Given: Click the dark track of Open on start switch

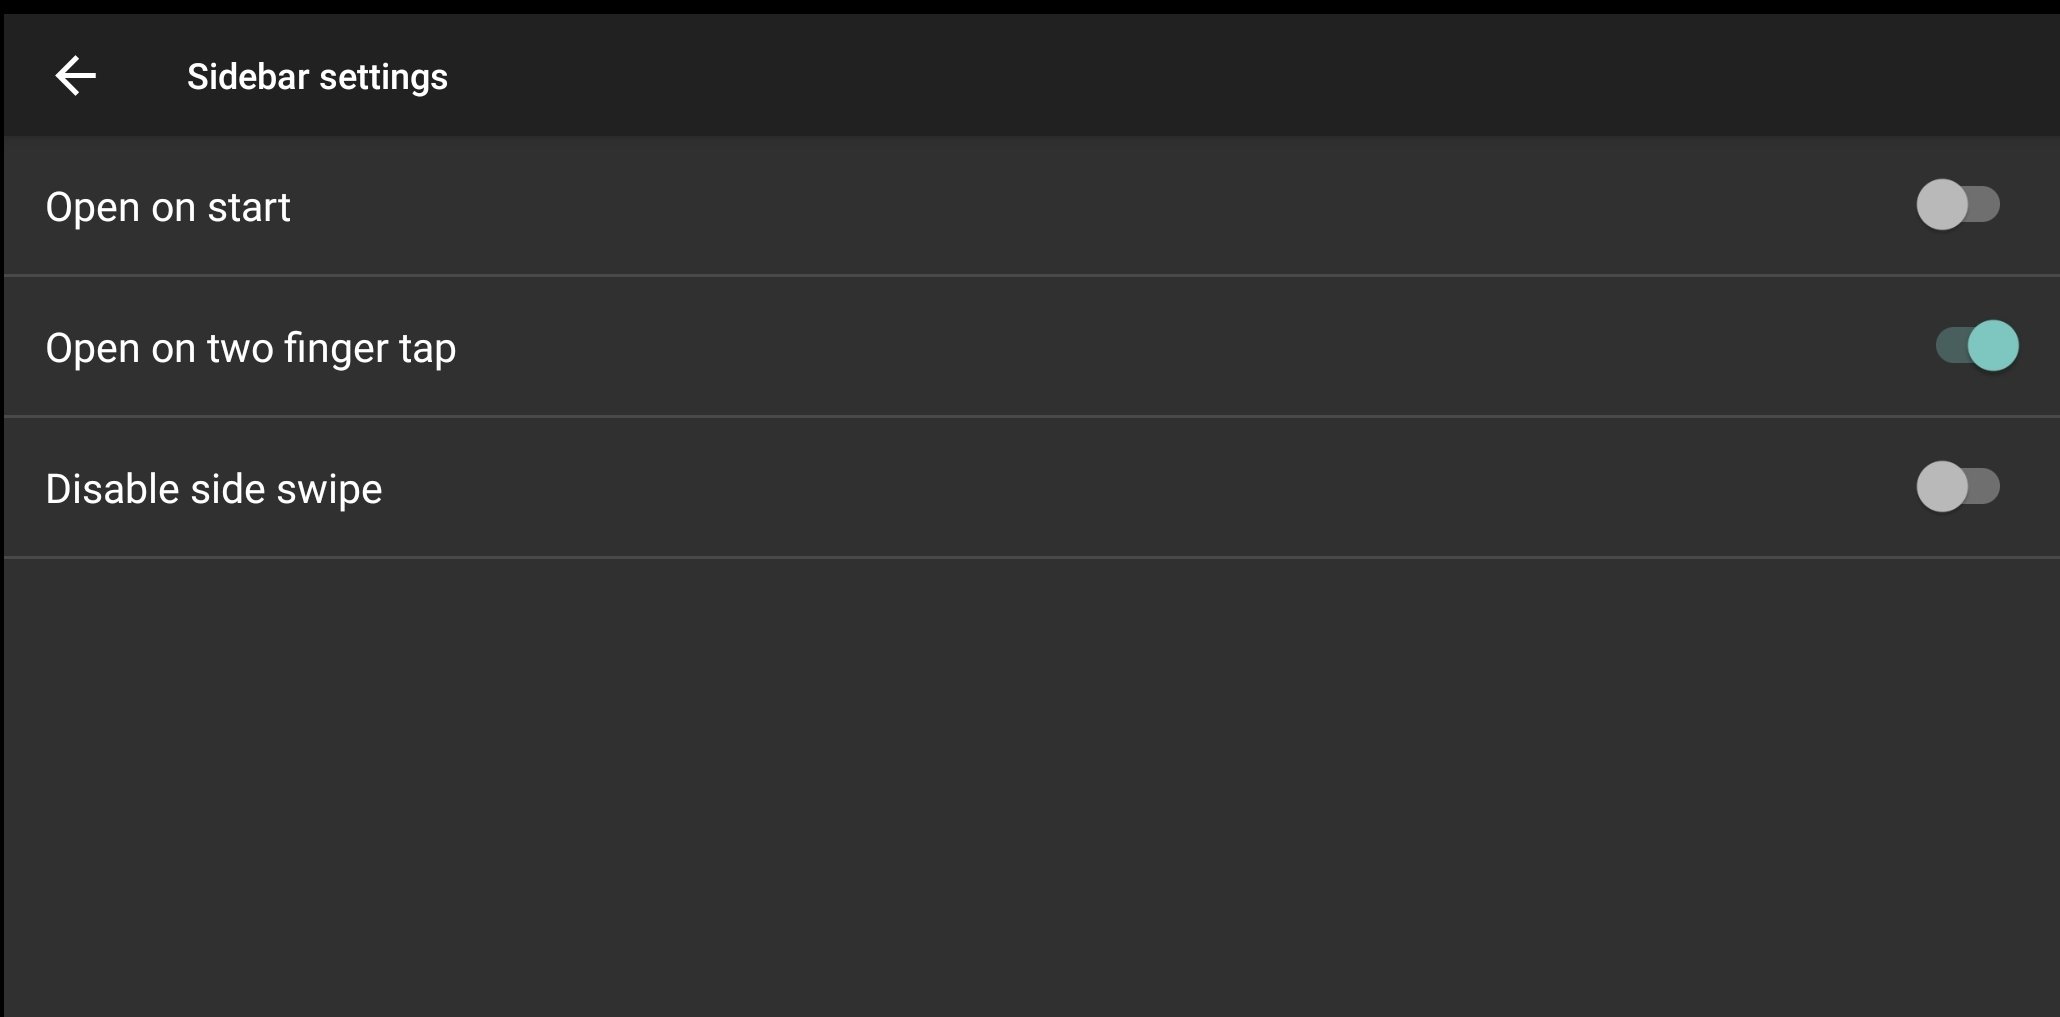Looking at the screenshot, I should [x=1985, y=205].
